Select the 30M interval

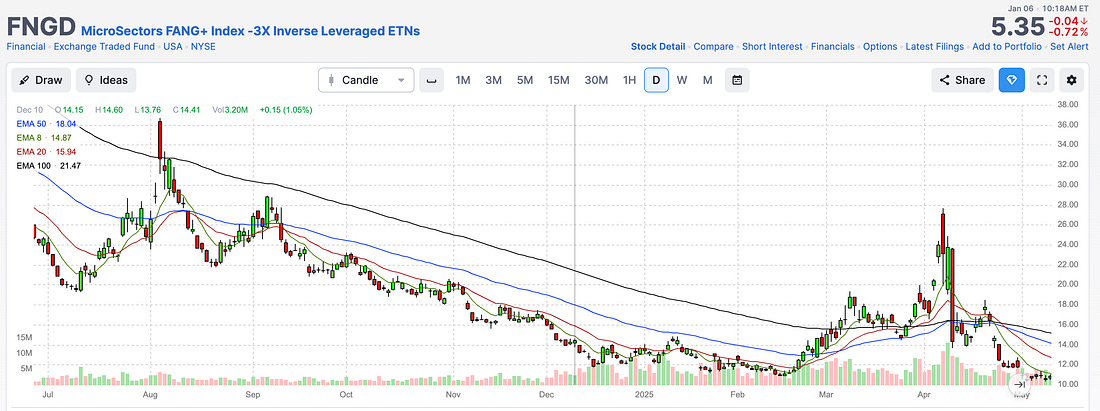pos(596,80)
